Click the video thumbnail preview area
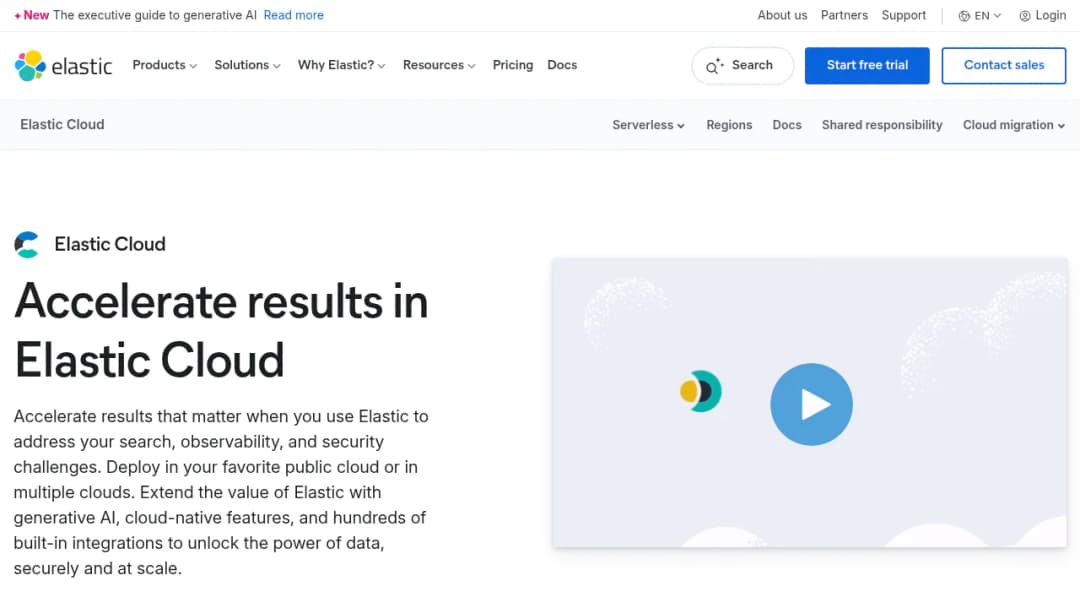Viewport: 1080px width, 608px height. click(x=809, y=403)
